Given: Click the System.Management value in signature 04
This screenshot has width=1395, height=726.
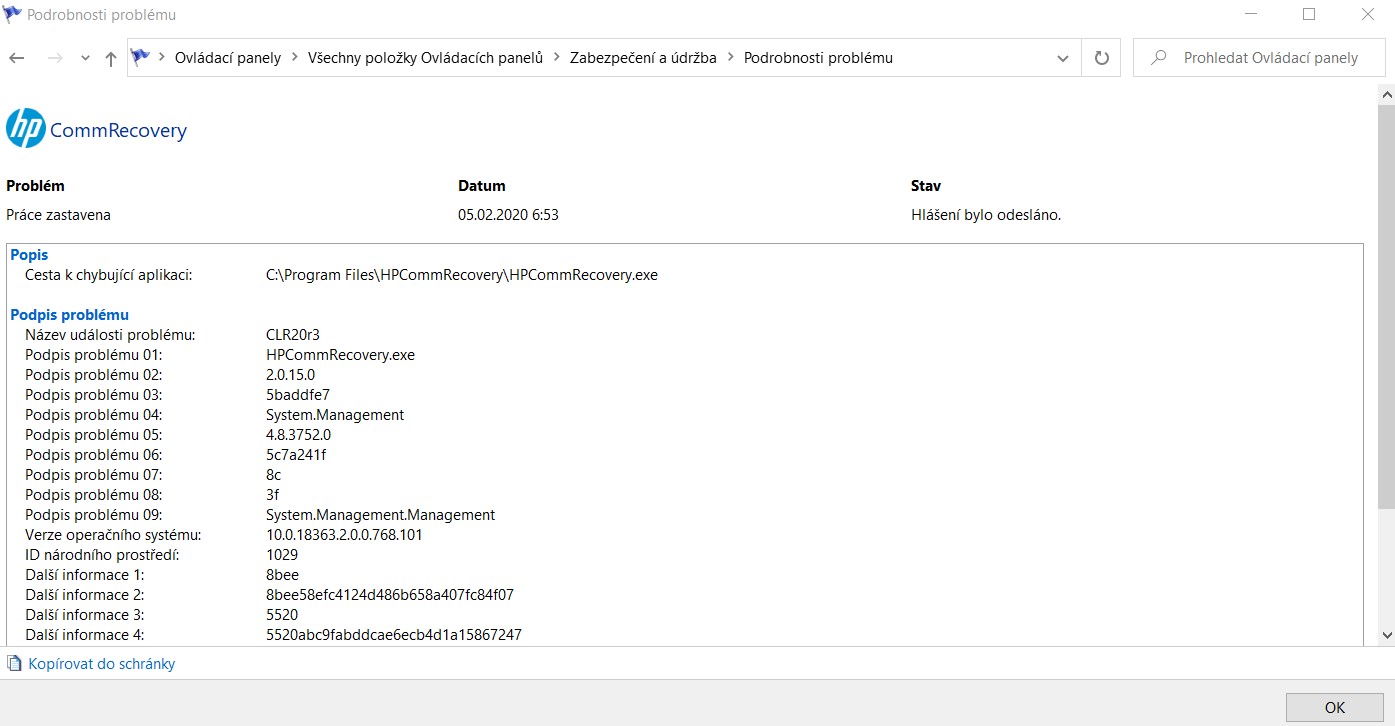Looking at the screenshot, I should point(335,415).
